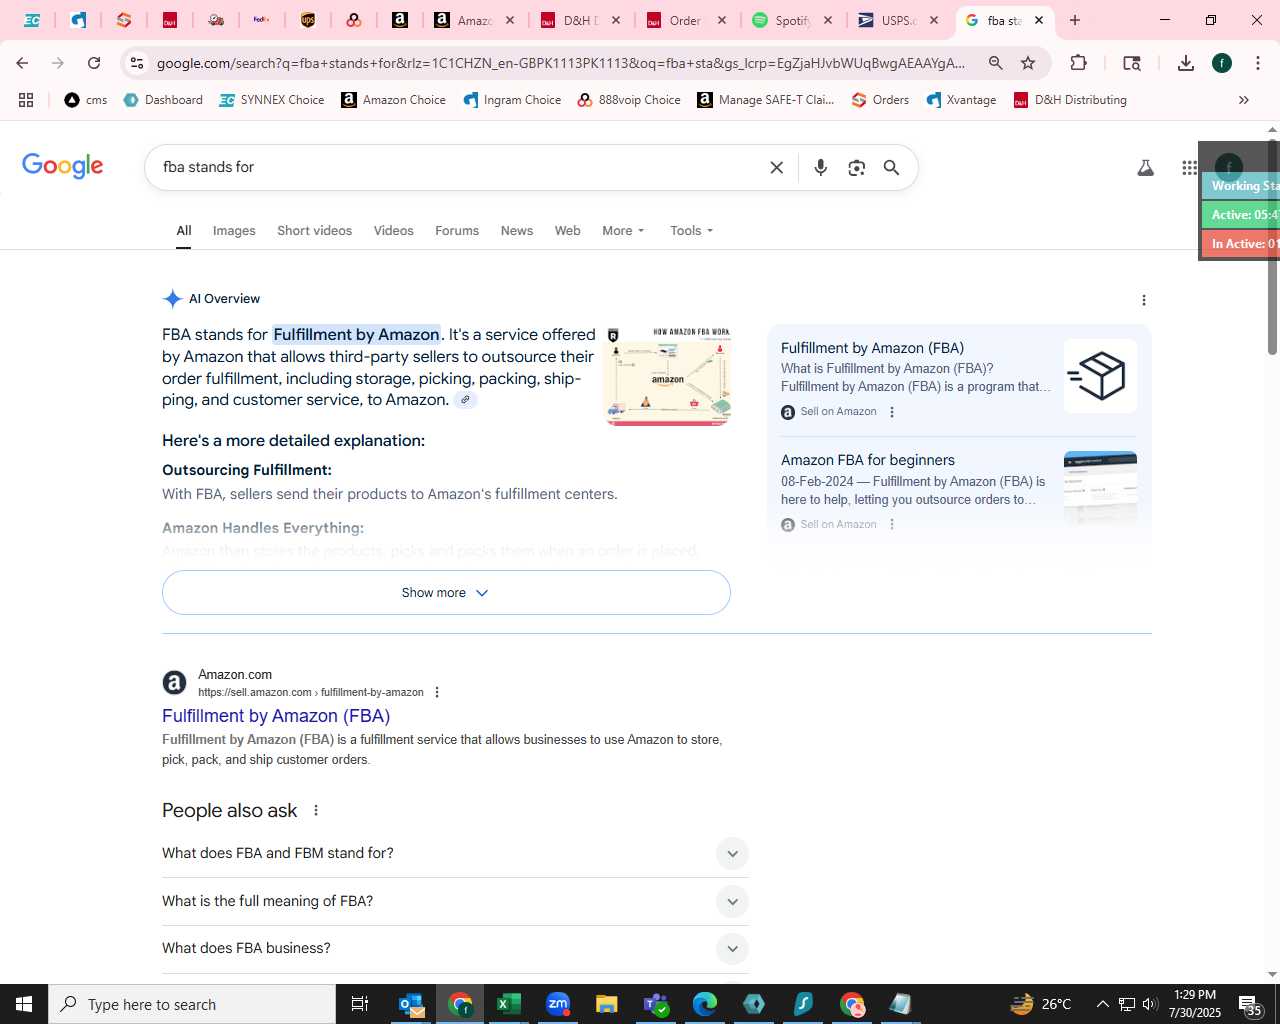The image size is (1280, 1024).
Task: Switch to the Web search tab
Action: pyautogui.click(x=567, y=231)
